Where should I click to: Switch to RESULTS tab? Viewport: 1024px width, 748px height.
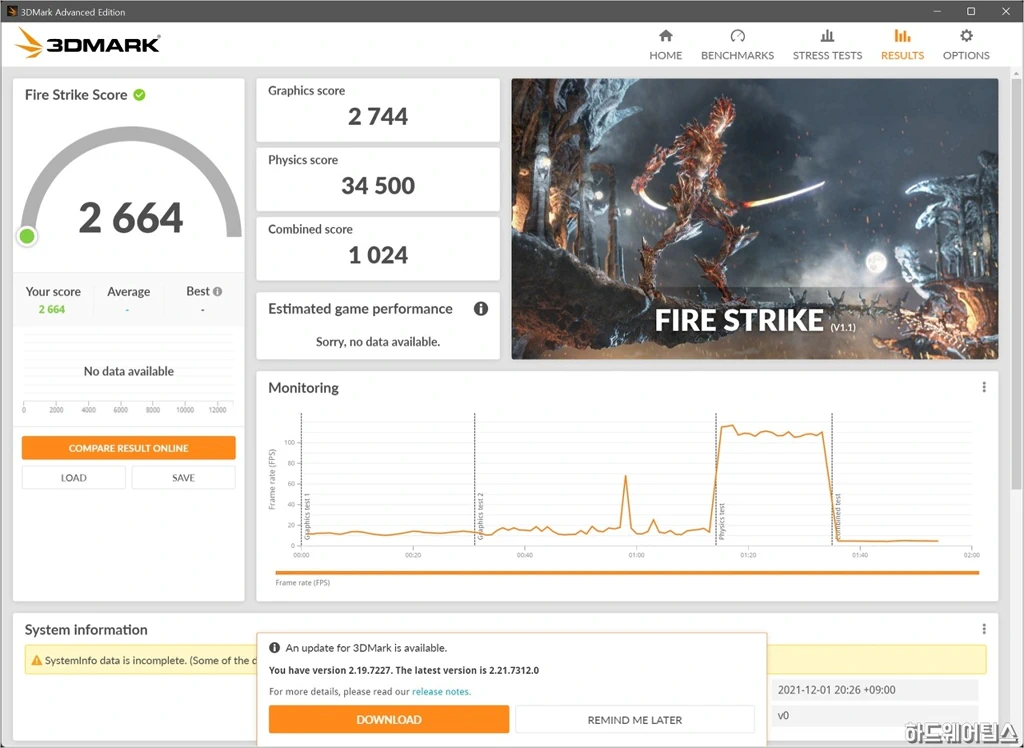(903, 45)
